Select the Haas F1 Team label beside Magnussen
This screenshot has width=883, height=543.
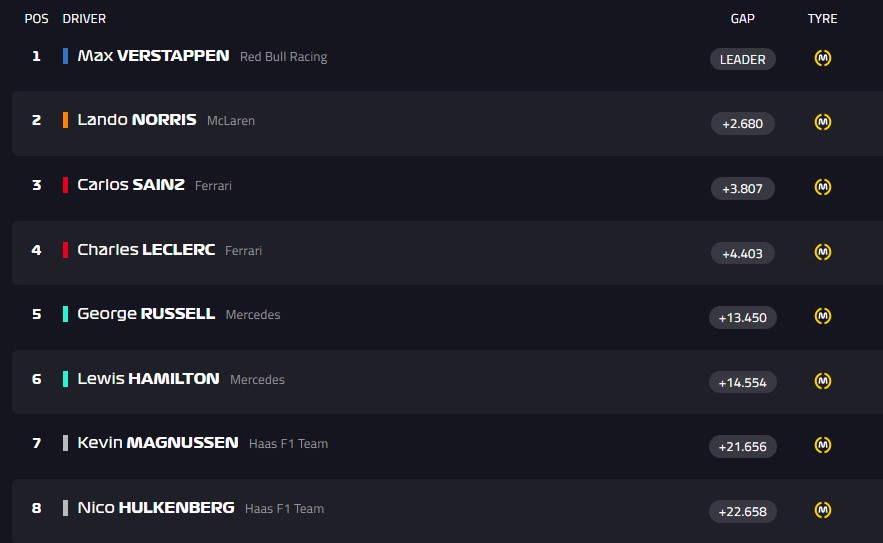288,444
